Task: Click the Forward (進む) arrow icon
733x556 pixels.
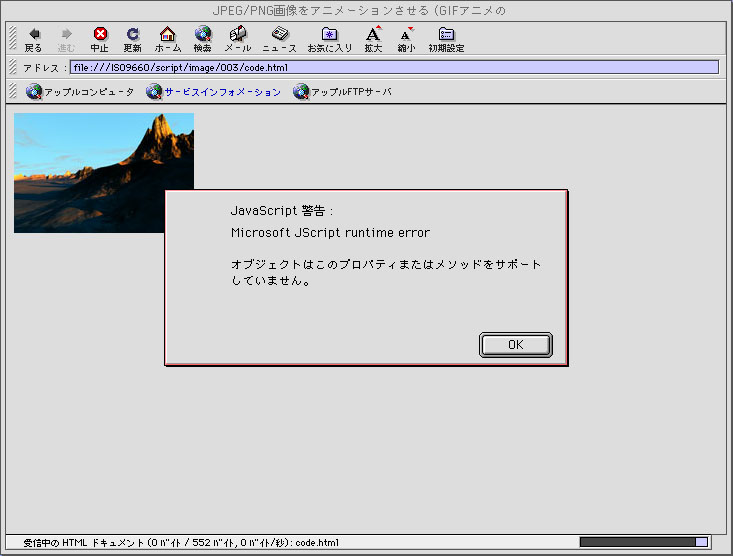Action: pos(66,34)
